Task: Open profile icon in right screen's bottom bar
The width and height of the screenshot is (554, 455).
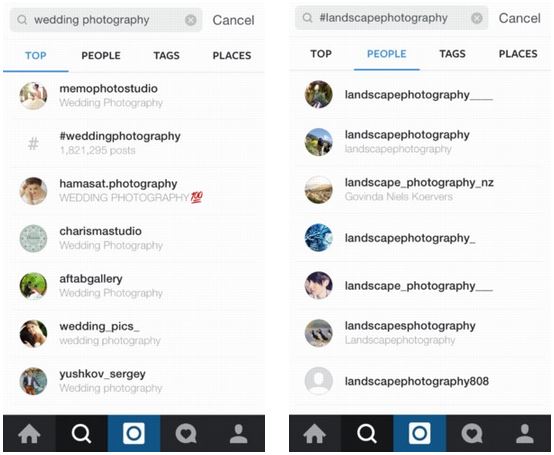Action: click(525, 433)
